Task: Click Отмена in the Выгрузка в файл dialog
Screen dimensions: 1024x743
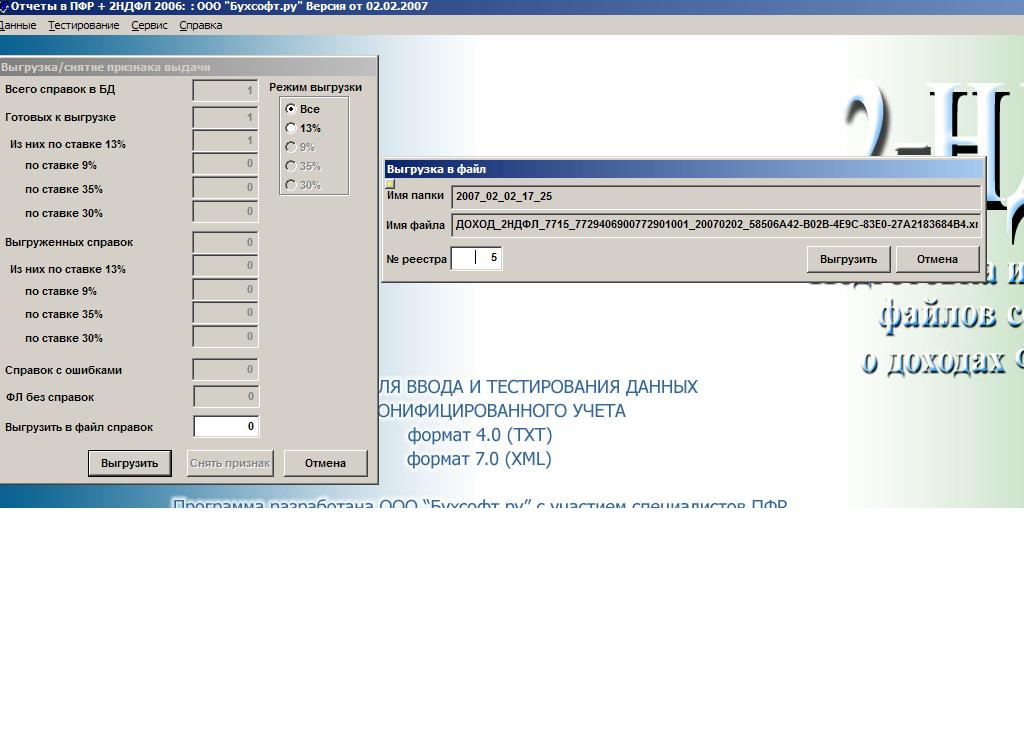Action: click(x=937, y=259)
